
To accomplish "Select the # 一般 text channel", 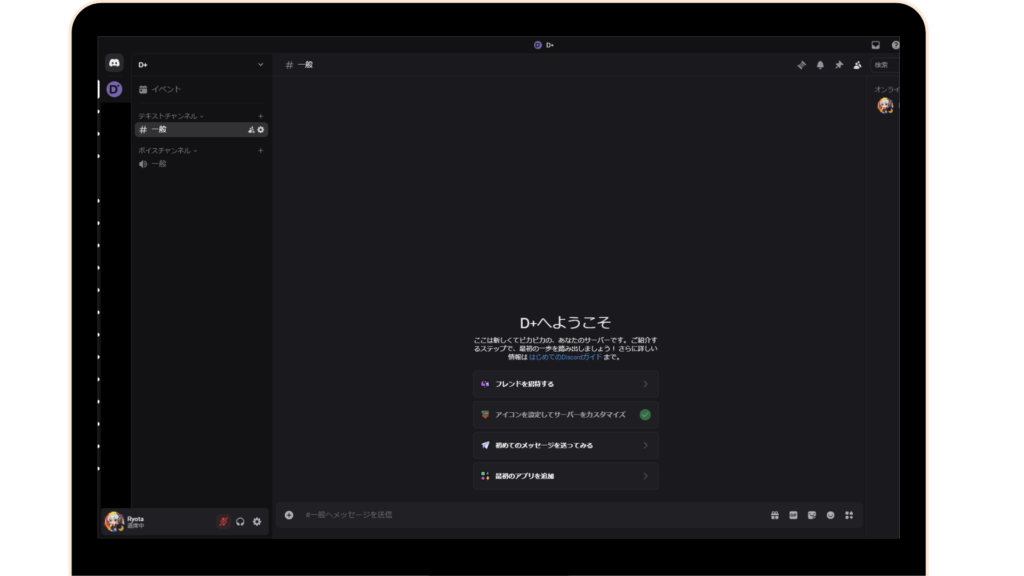I will pyautogui.click(x=201, y=129).
